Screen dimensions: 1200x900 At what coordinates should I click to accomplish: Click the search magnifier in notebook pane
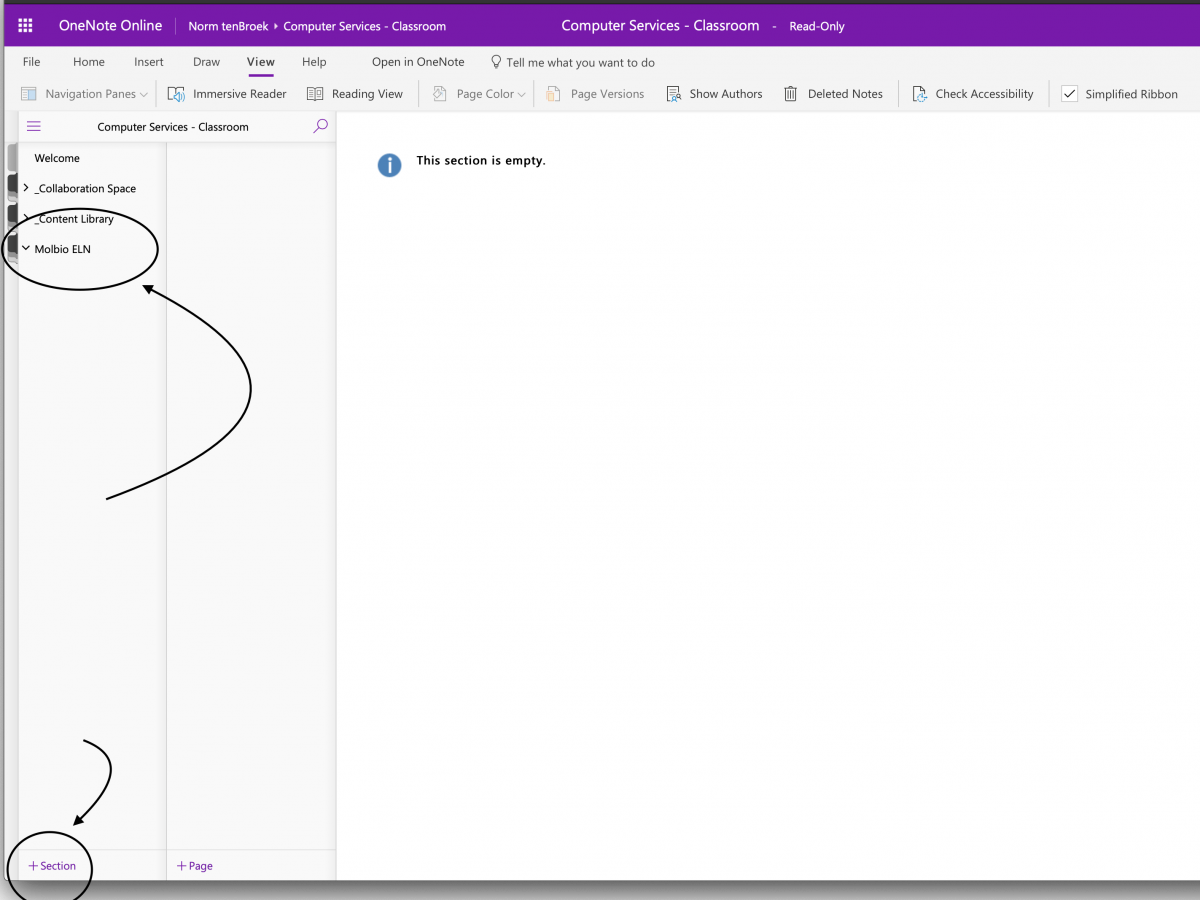[320, 126]
